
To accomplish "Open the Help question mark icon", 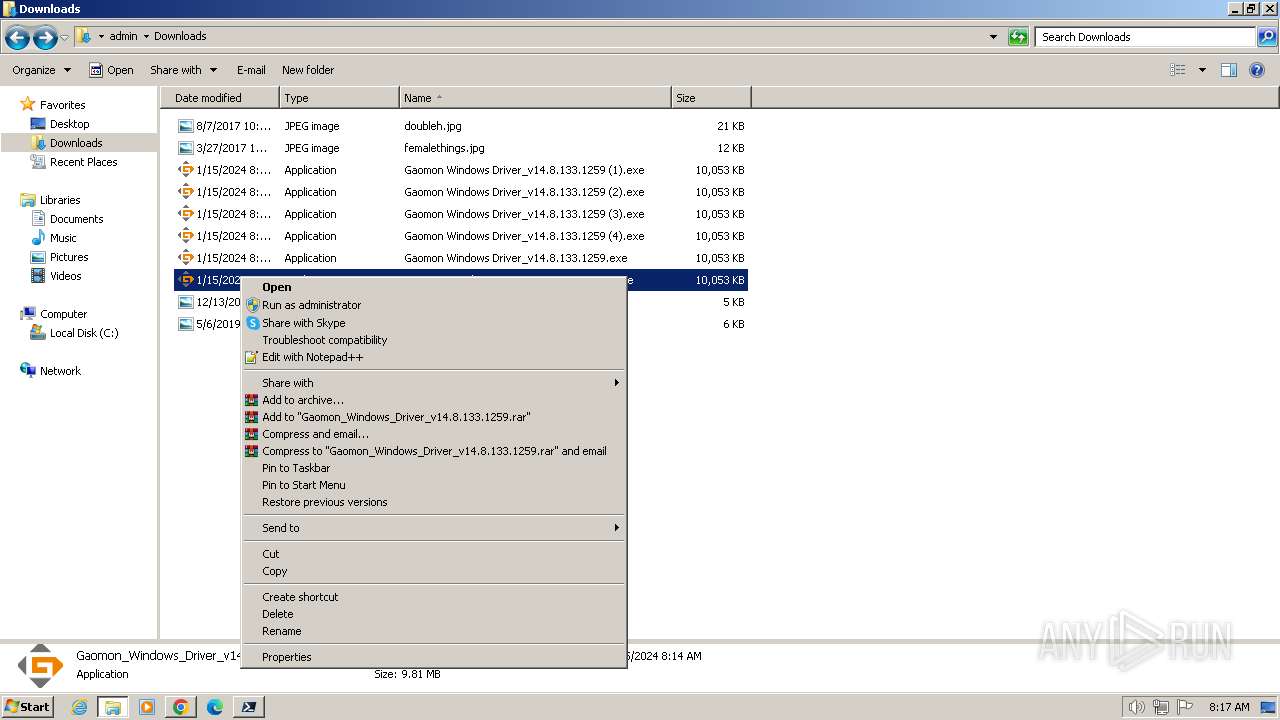I will 1257,70.
